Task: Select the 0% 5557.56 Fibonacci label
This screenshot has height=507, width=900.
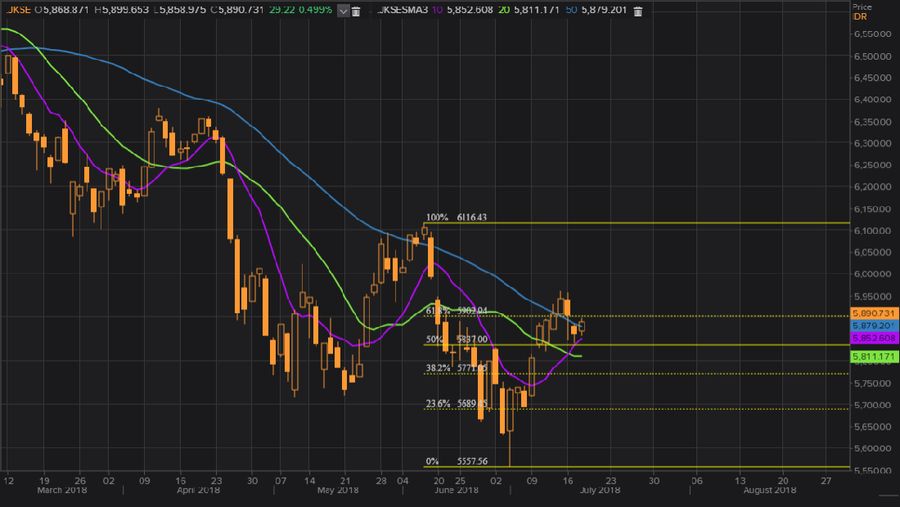Action: [456, 461]
